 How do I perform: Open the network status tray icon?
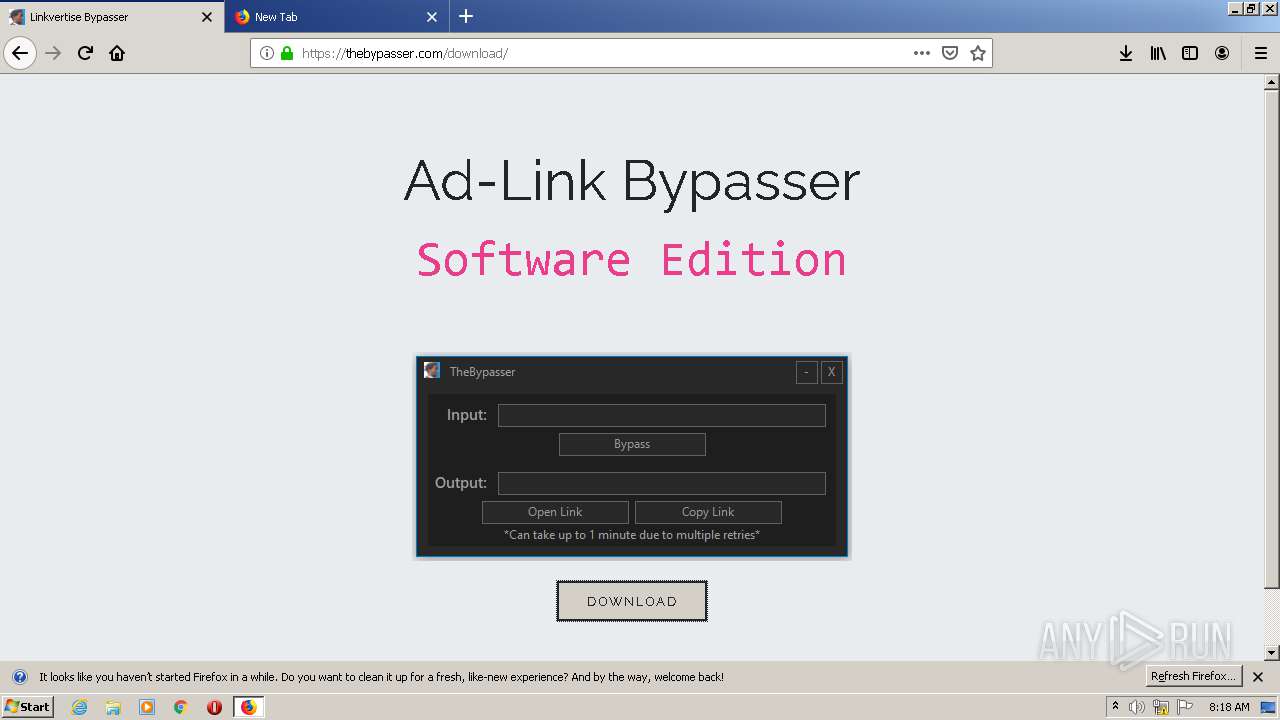click(x=1161, y=707)
